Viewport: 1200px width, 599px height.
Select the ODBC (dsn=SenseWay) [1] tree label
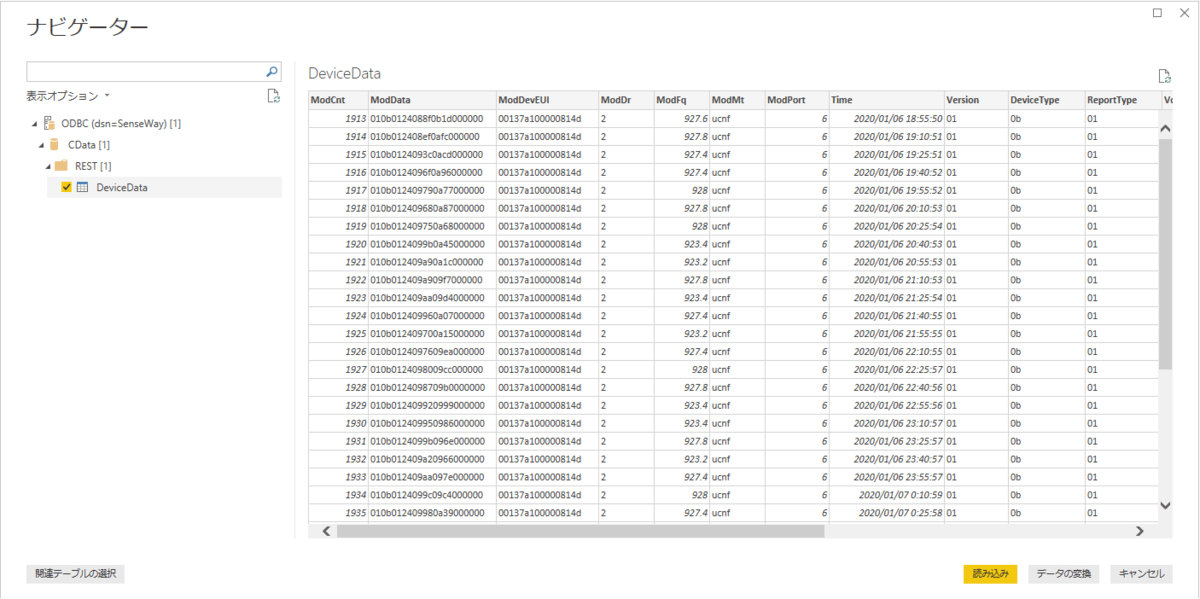click(x=121, y=124)
